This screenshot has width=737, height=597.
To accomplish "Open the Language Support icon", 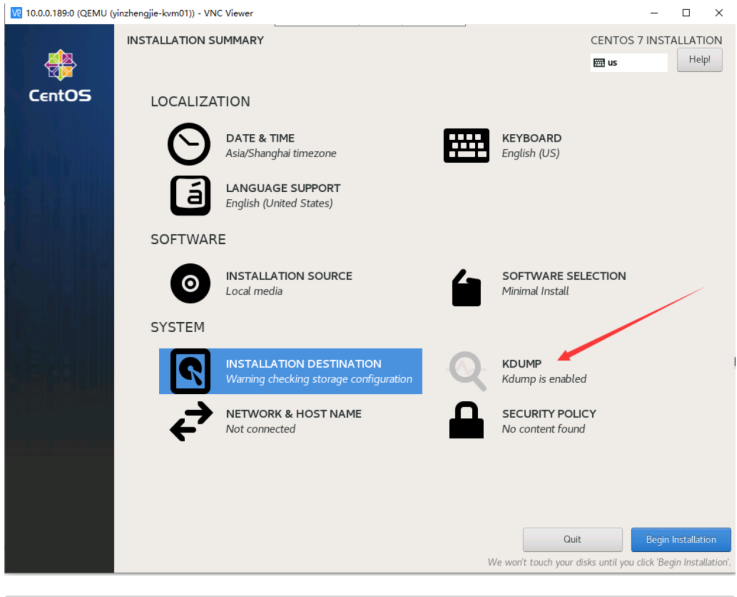I will coord(190,196).
